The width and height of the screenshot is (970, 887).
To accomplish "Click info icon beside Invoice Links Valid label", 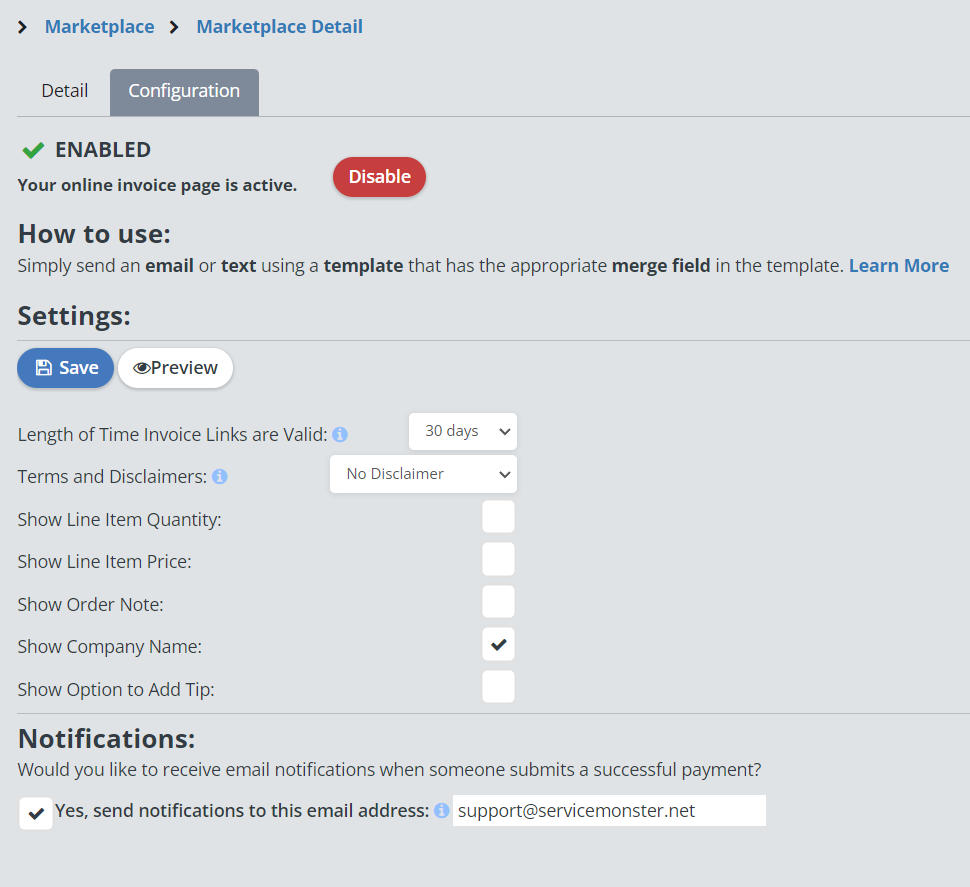I will pyautogui.click(x=340, y=435).
